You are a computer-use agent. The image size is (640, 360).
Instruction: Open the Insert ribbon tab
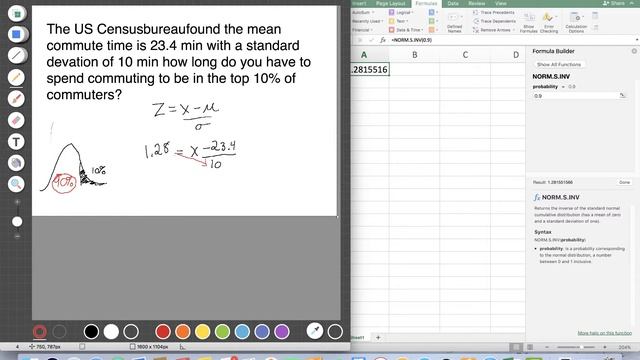point(359,3)
